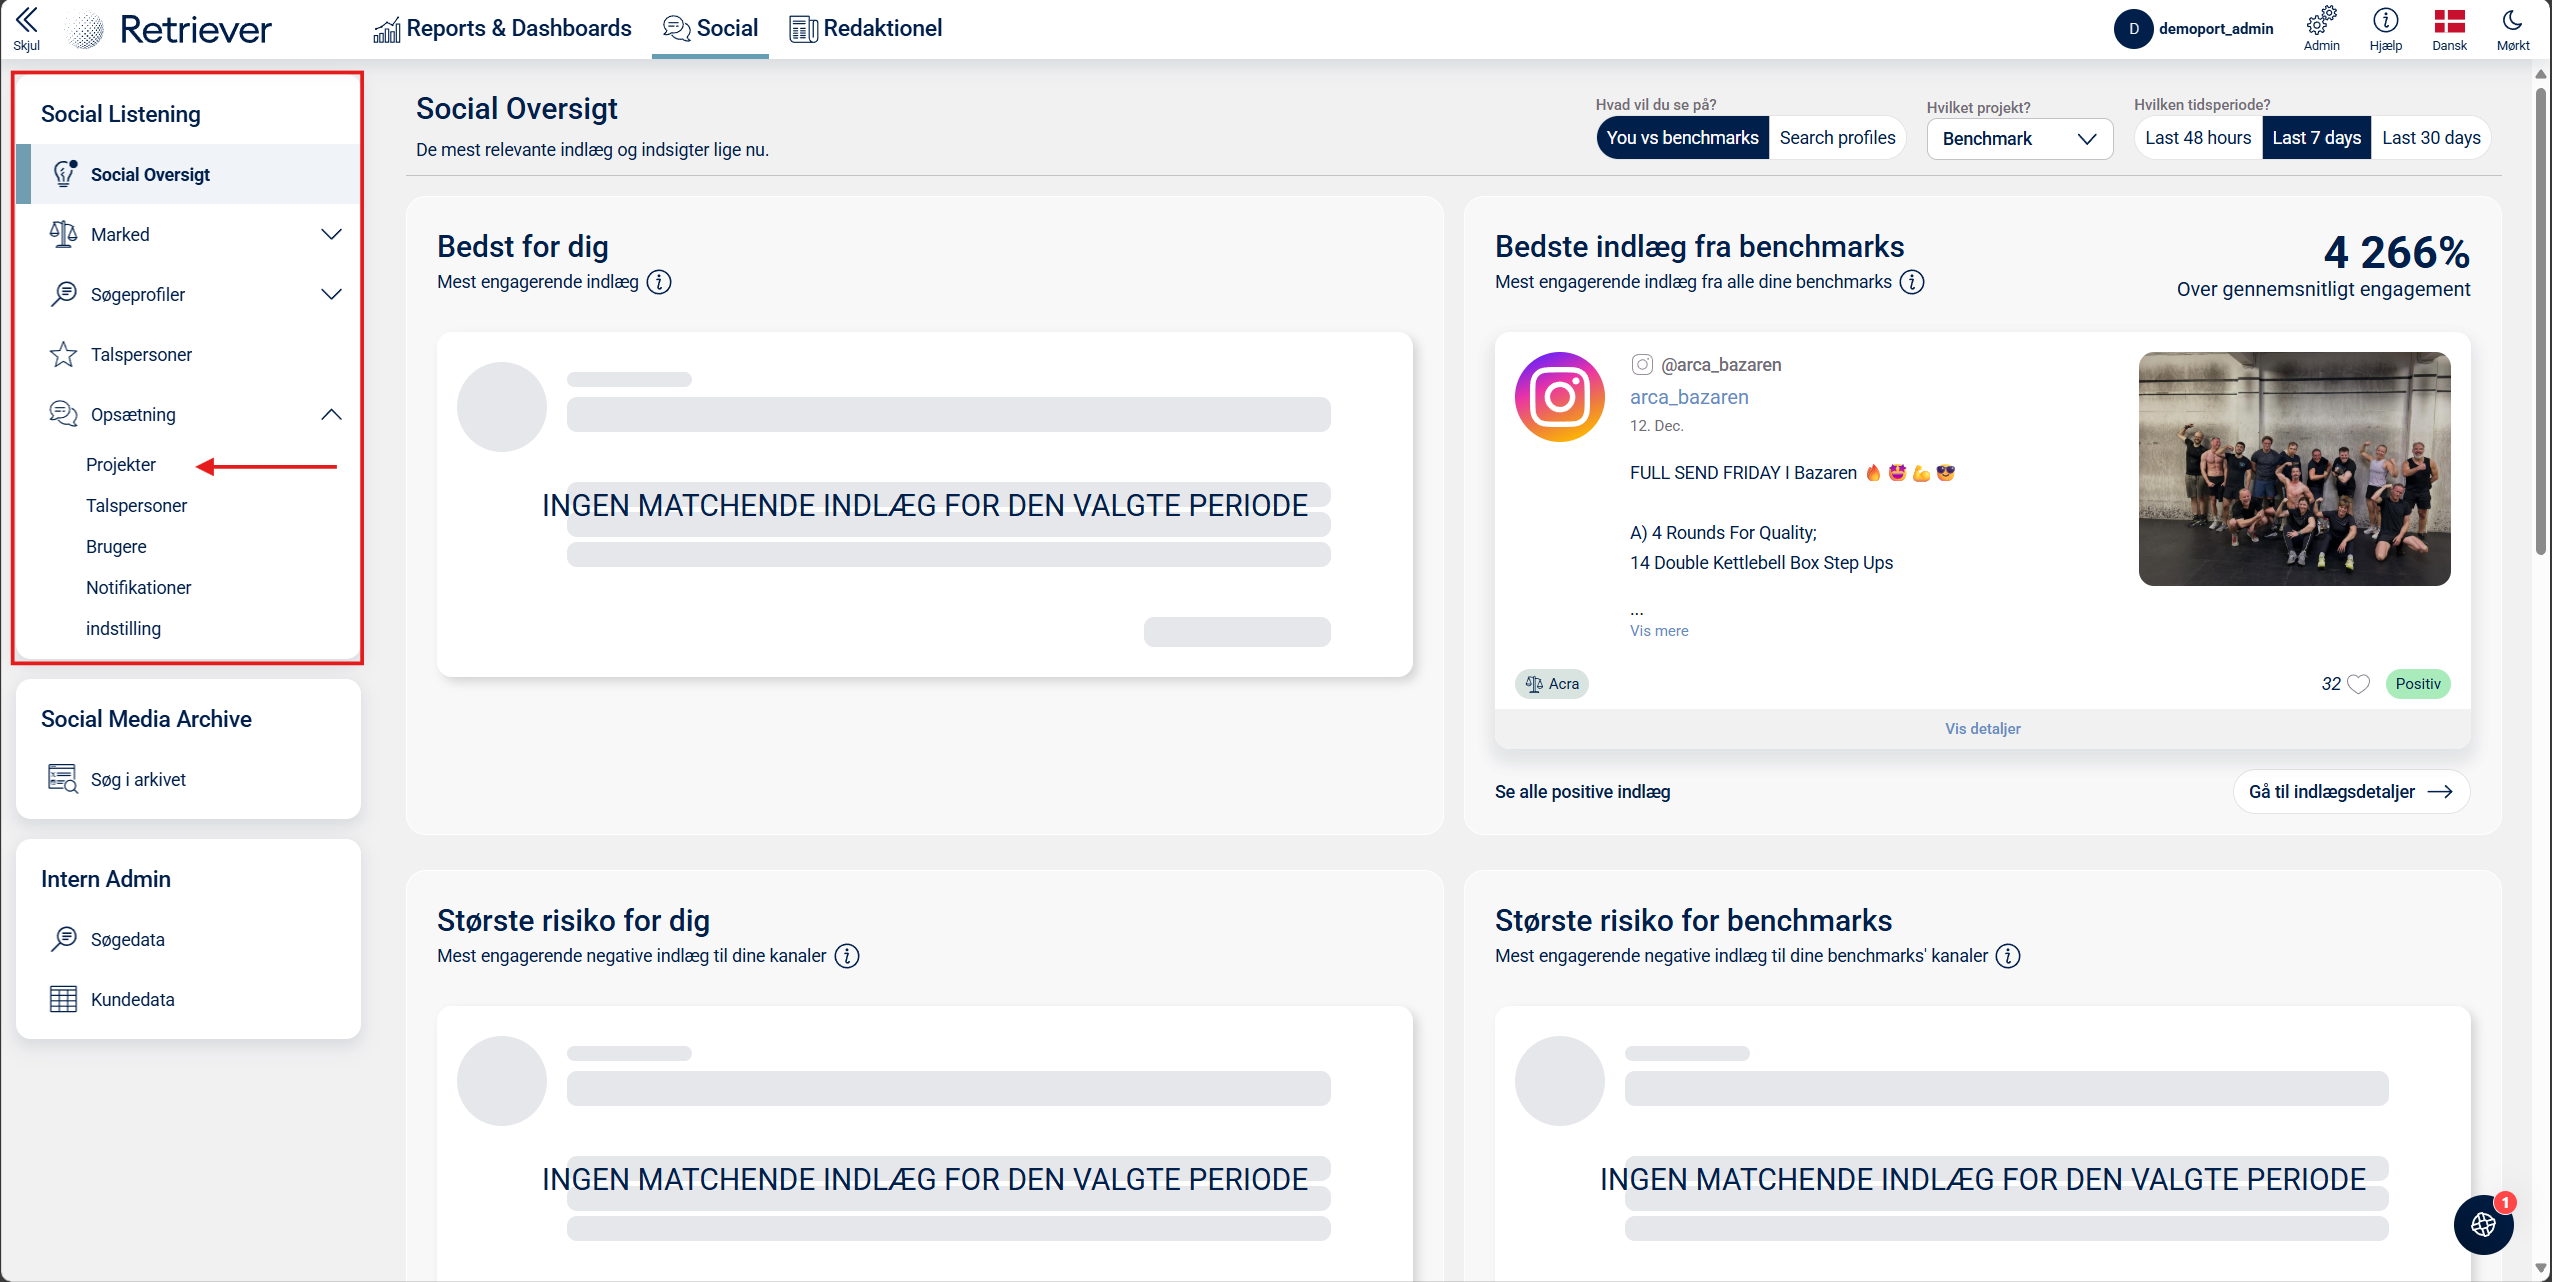
Task: Expand the Marked sidebar section
Action: tap(330, 234)
